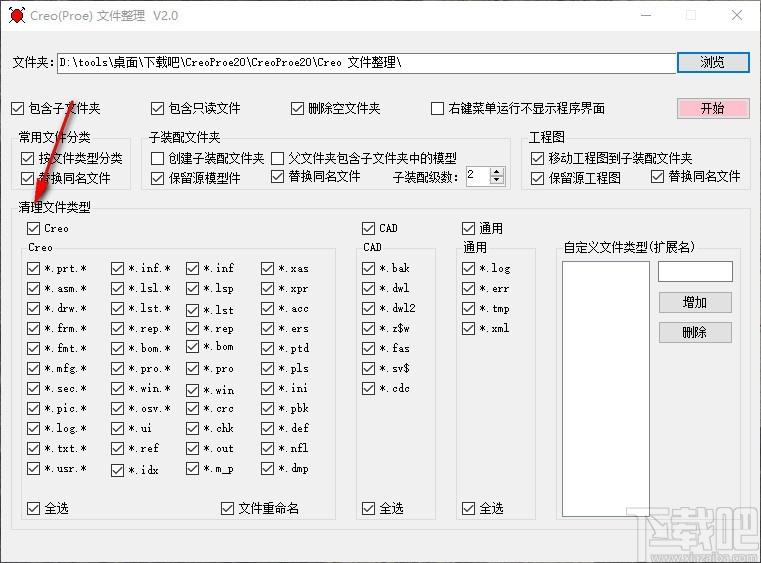Toggle 替换同名文件 in 子装配文件夹 group
761x563 pixels.
click(x=277, y=177)
